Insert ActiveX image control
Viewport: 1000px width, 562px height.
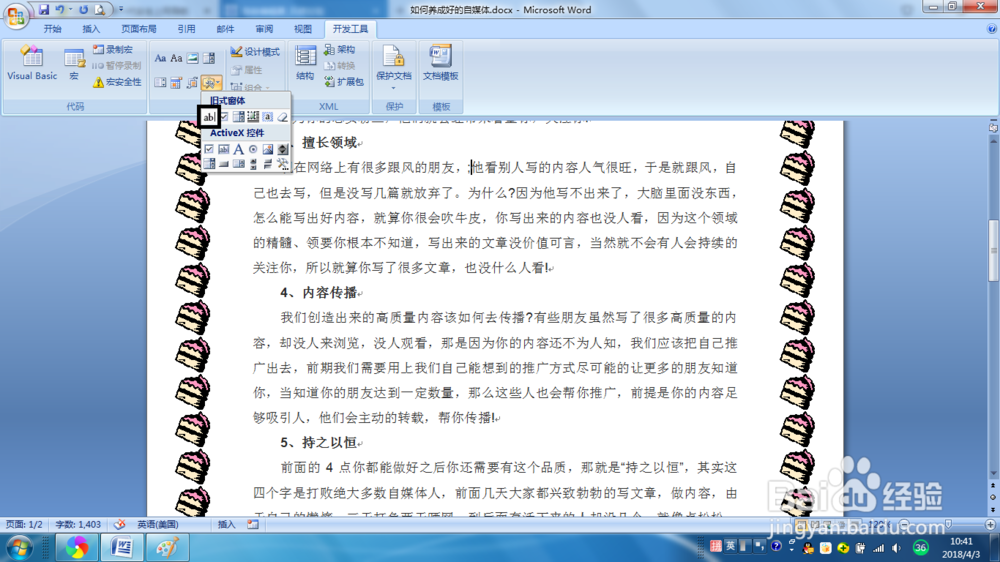pyautogui.click(x=268, y=149)
